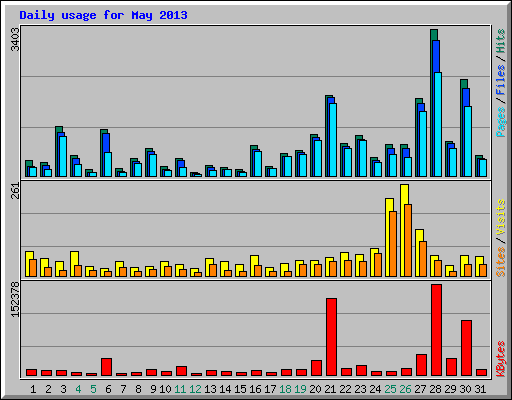Click the day 6 axis label
This screenshot has width=512, height=400.
pyautogui.click(x=108, y=389)
